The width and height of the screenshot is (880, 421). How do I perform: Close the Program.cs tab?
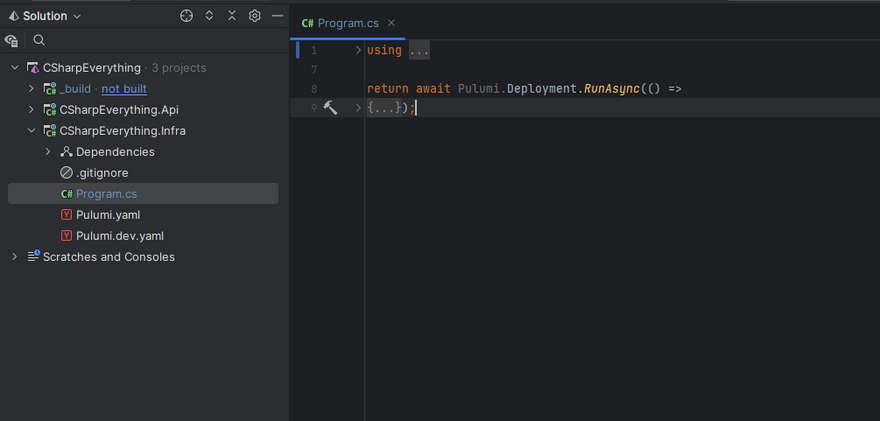pos(391,23)
